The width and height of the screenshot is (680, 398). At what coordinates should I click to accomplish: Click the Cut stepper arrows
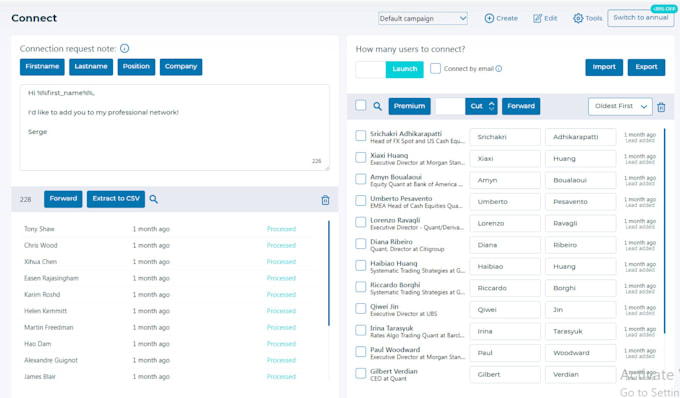491,106
